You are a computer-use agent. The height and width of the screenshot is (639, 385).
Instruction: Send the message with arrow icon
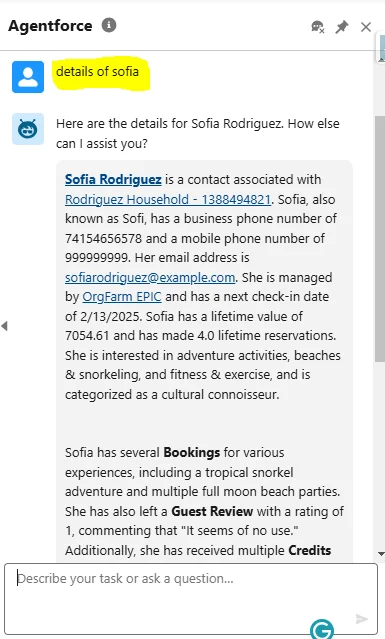pyautogui.click(x=361, y=619)
